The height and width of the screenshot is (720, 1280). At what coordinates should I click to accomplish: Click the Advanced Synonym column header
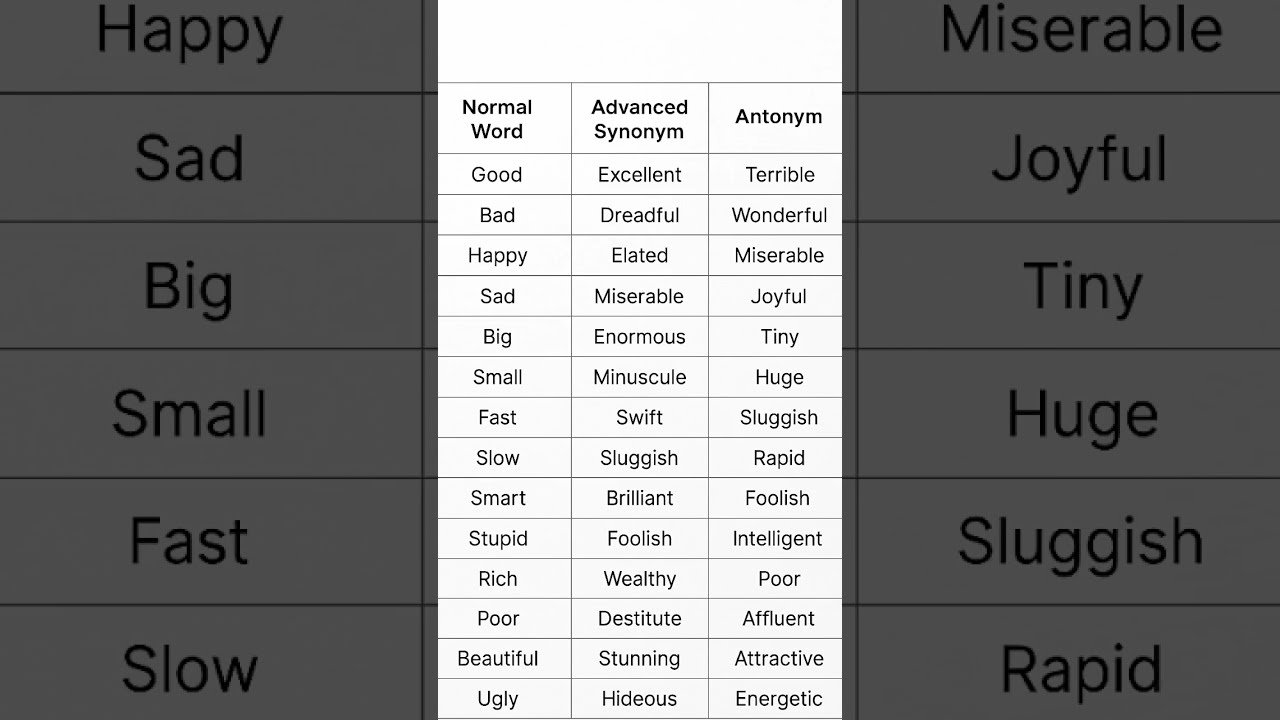[x=639, y=119]
